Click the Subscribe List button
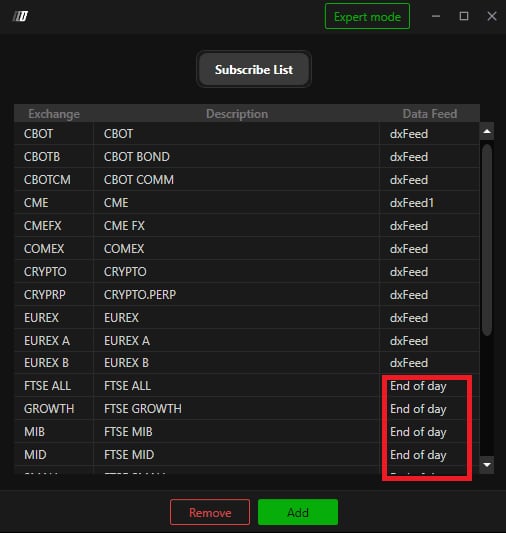The width and height of the screenshot is (506, 533). pos(254,69)
